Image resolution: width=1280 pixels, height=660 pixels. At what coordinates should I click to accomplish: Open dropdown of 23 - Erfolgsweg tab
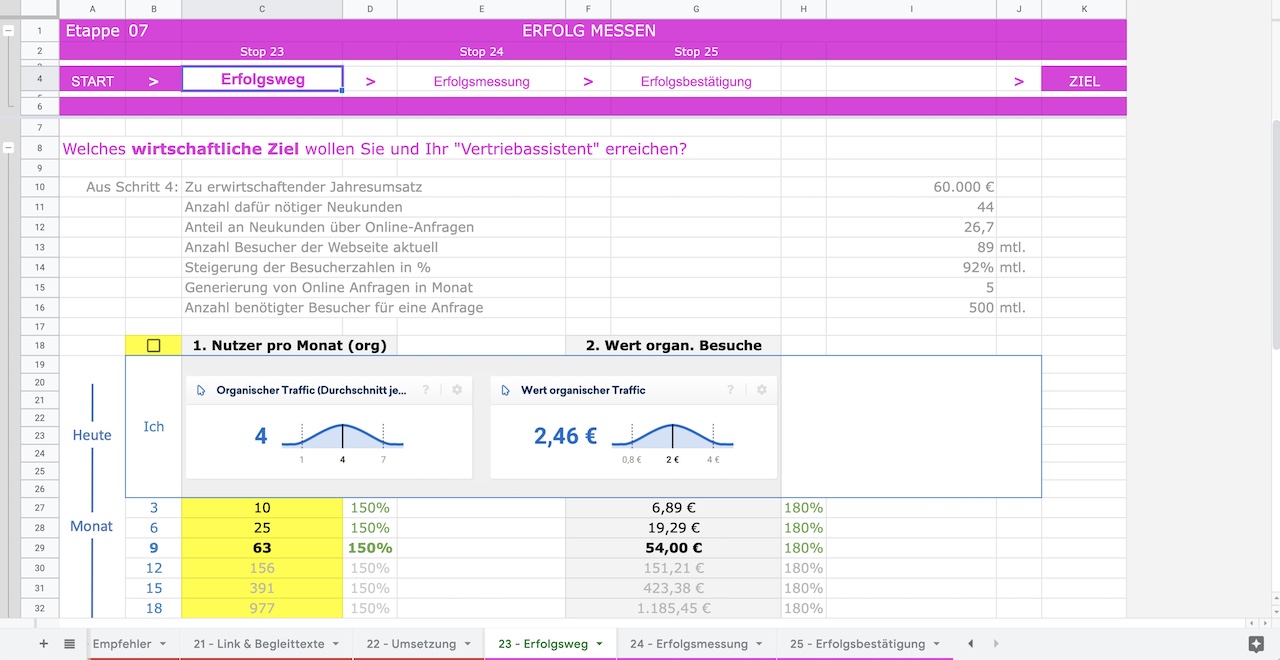600,644
